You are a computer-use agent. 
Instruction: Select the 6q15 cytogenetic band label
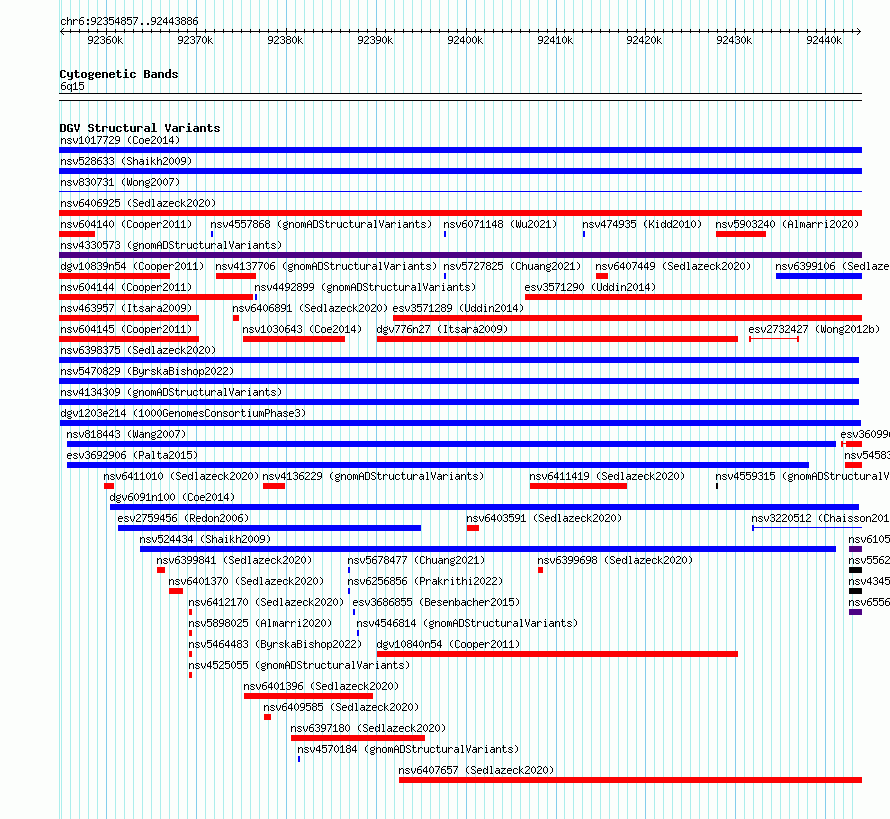click(72, 86)
